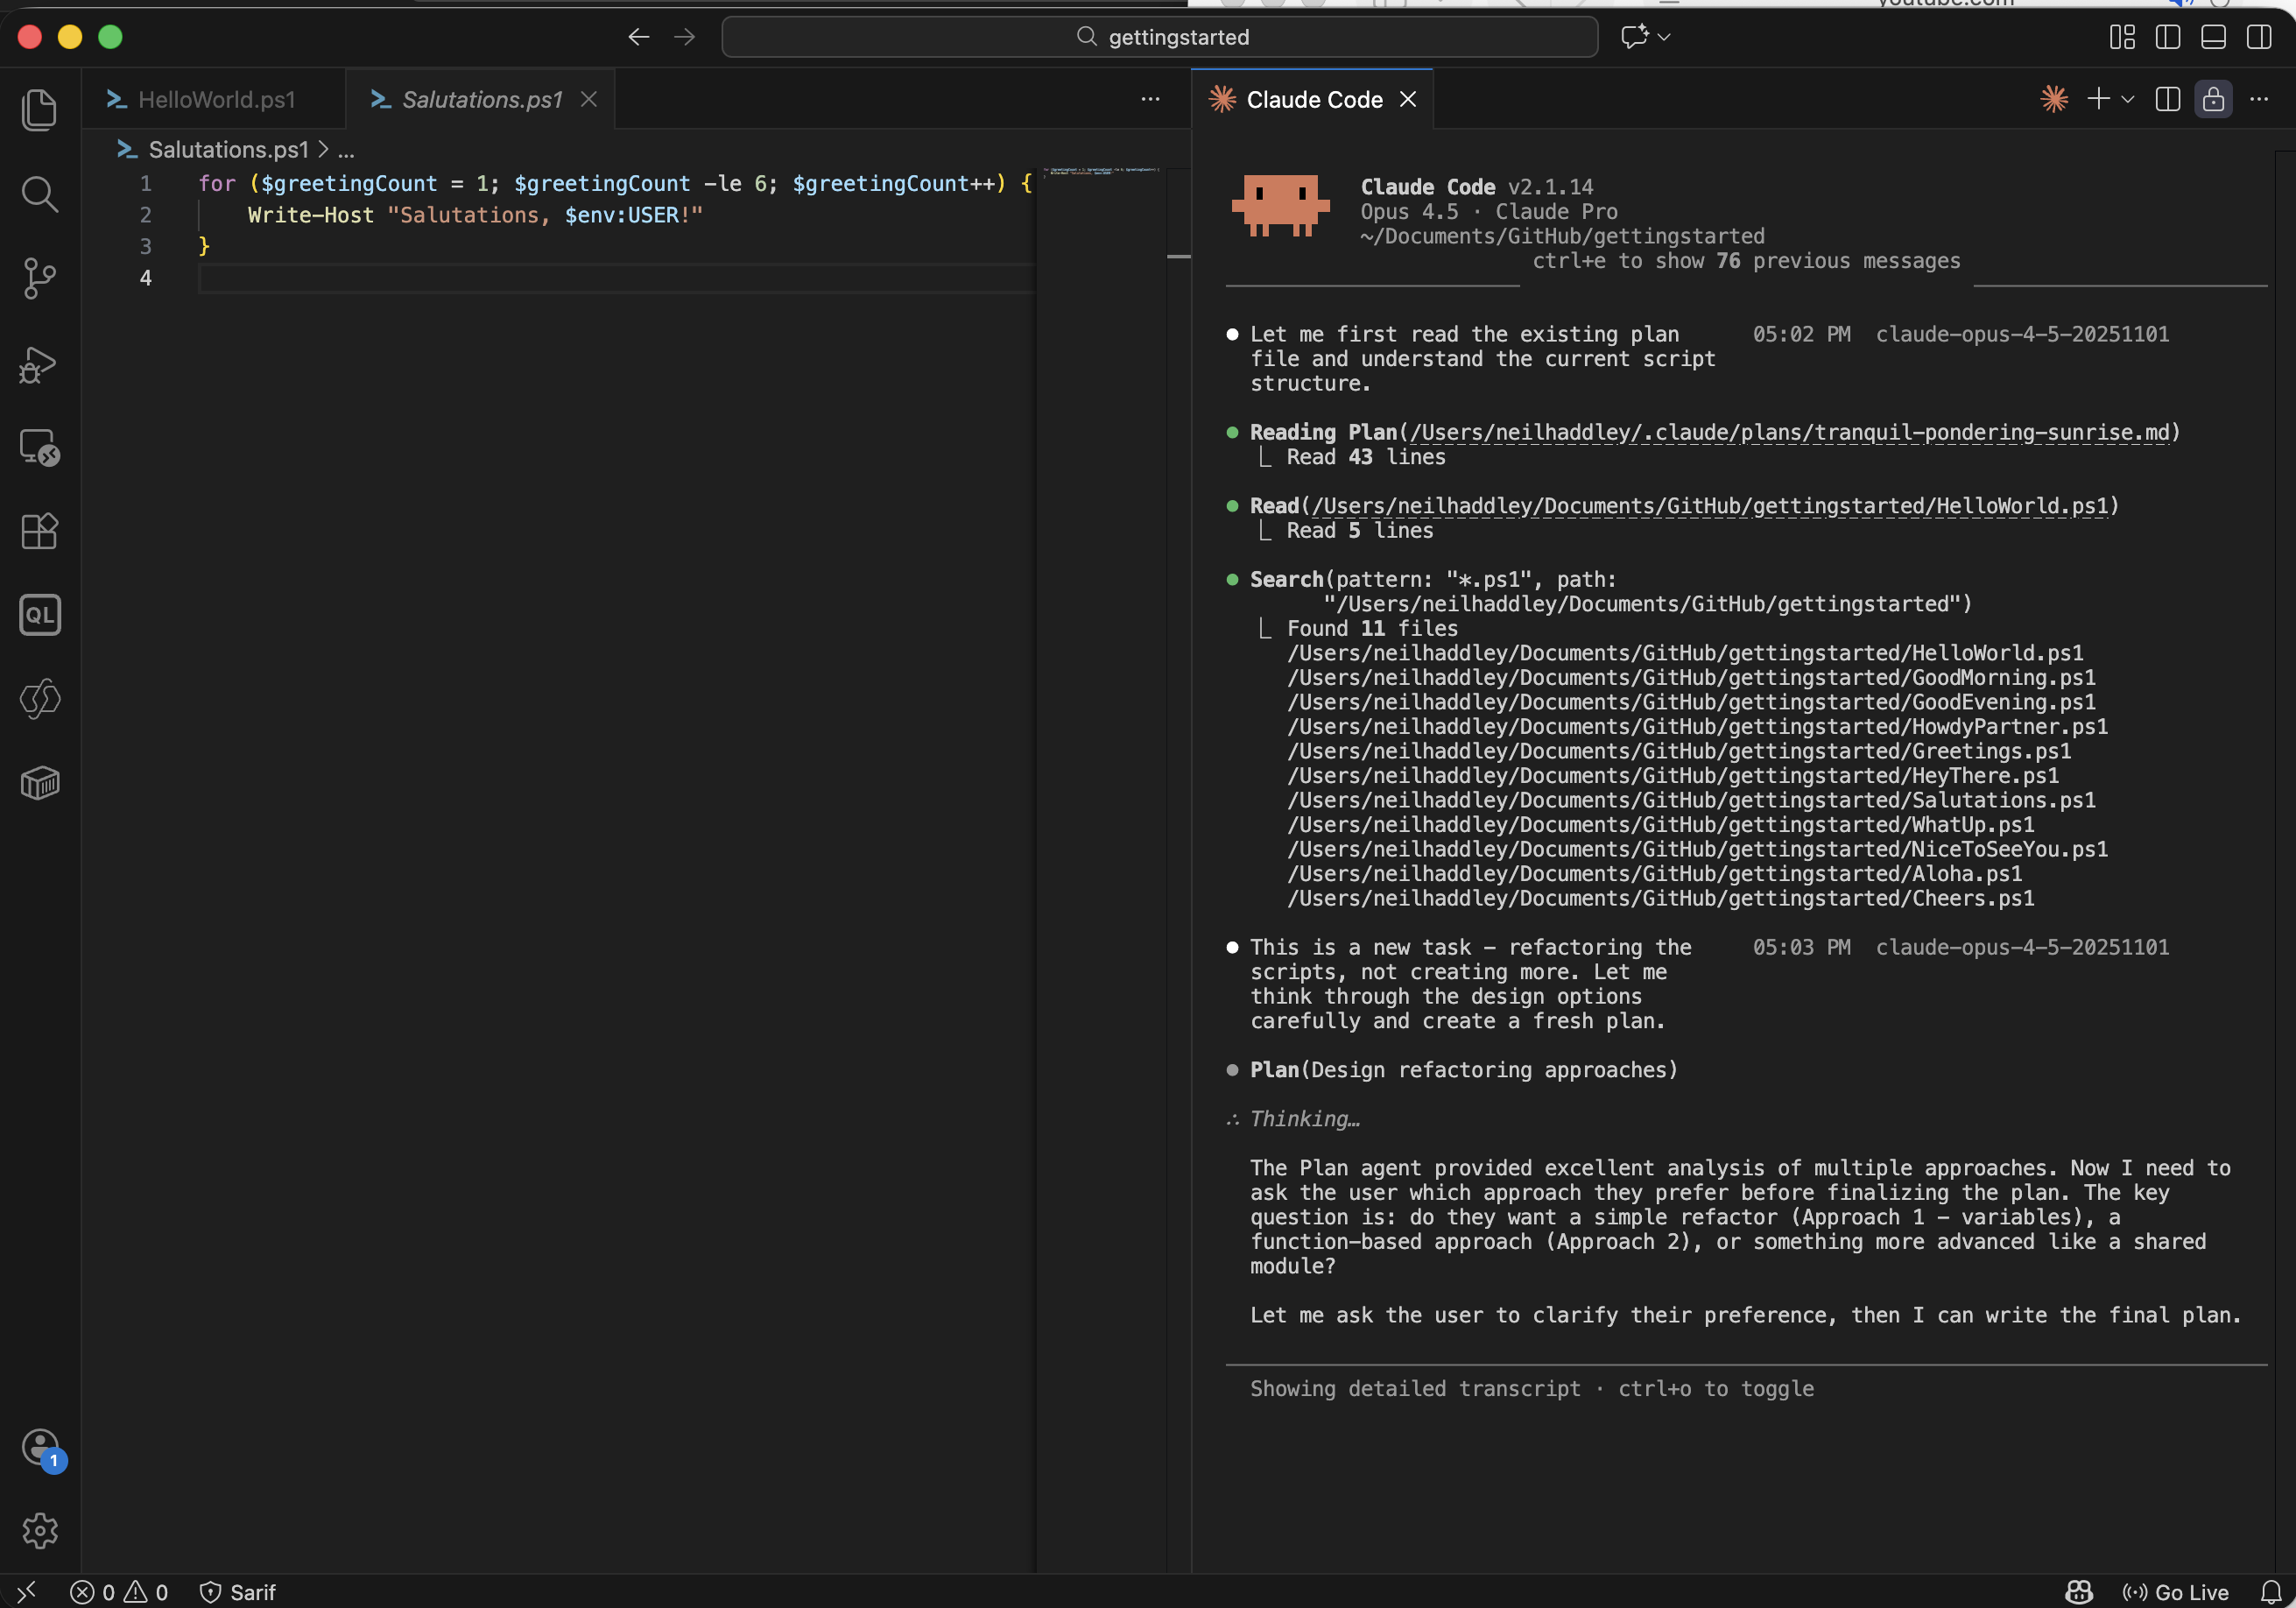This screenshot has height=1608, width=2296.
Task: Select the Claude Code tab
Action: (x=1313, y=99)
